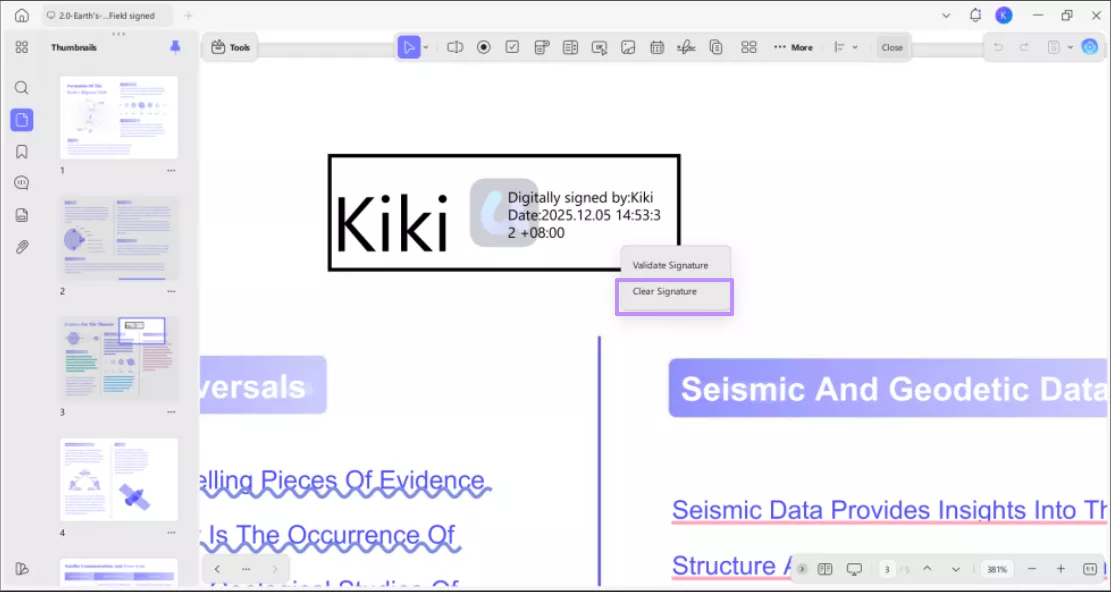The image size is (1111, 592).
Task: Click the Close button on toolbar
Action: point(892,46)
